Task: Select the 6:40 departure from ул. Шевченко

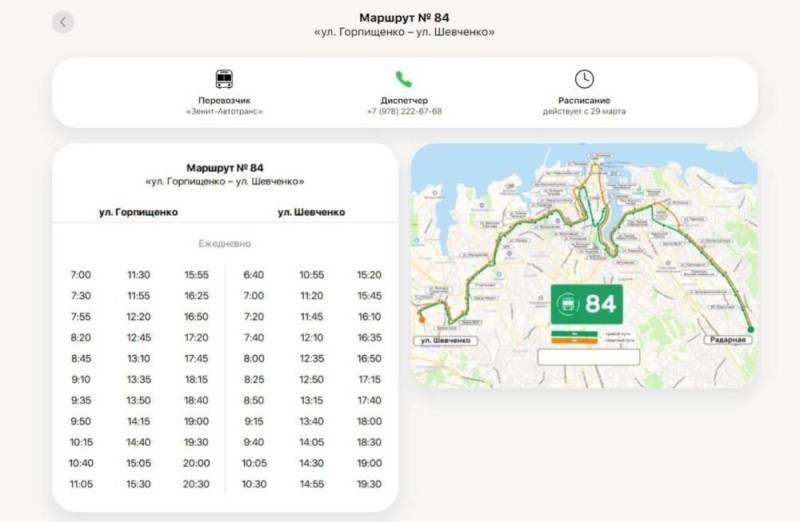Action: (x=254, y=275)
